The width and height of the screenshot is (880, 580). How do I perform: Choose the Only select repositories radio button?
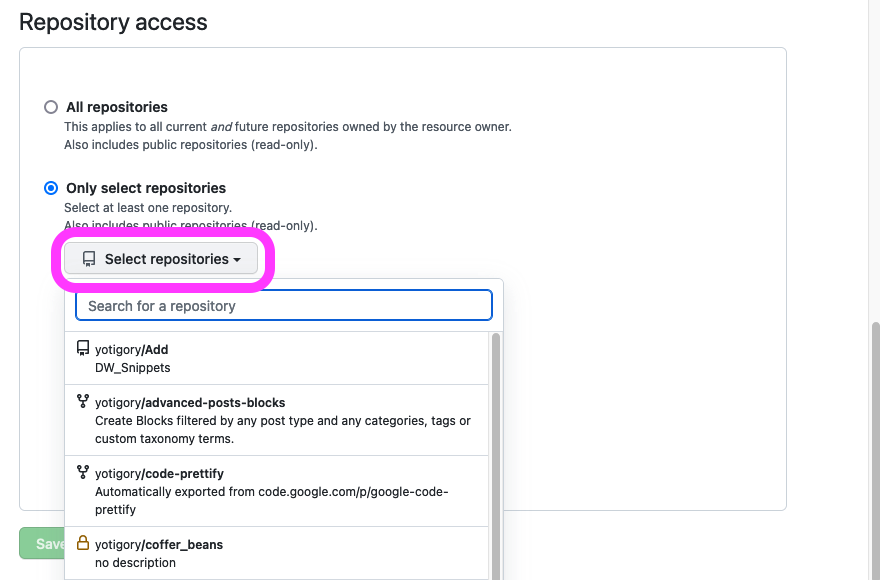51,188
